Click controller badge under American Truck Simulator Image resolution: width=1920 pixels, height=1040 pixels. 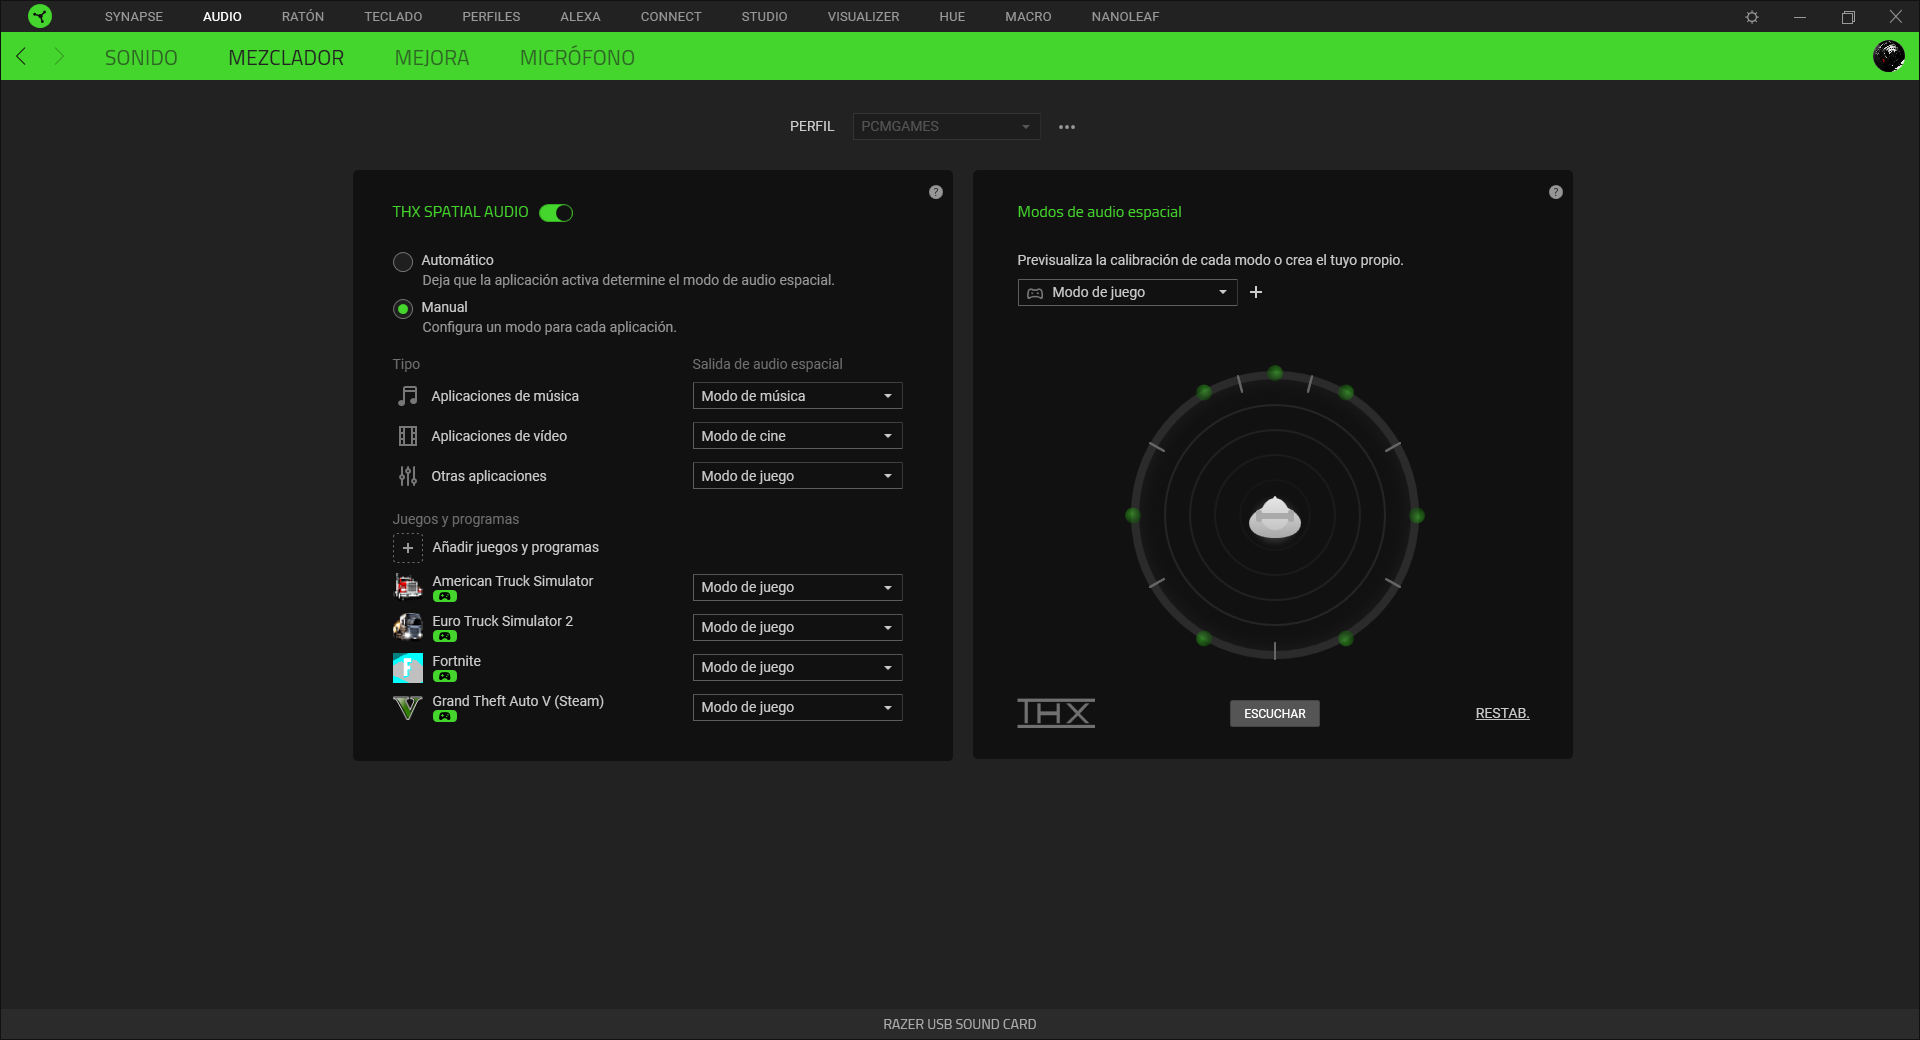pyautogui.click(x=445, y=597)
